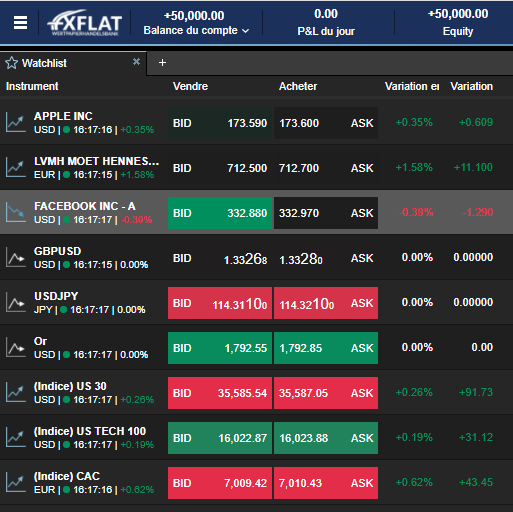513x512 pixels.
Task: Open chart icon for LVMH MOET HENNES
Action: (x=16, y=168)
